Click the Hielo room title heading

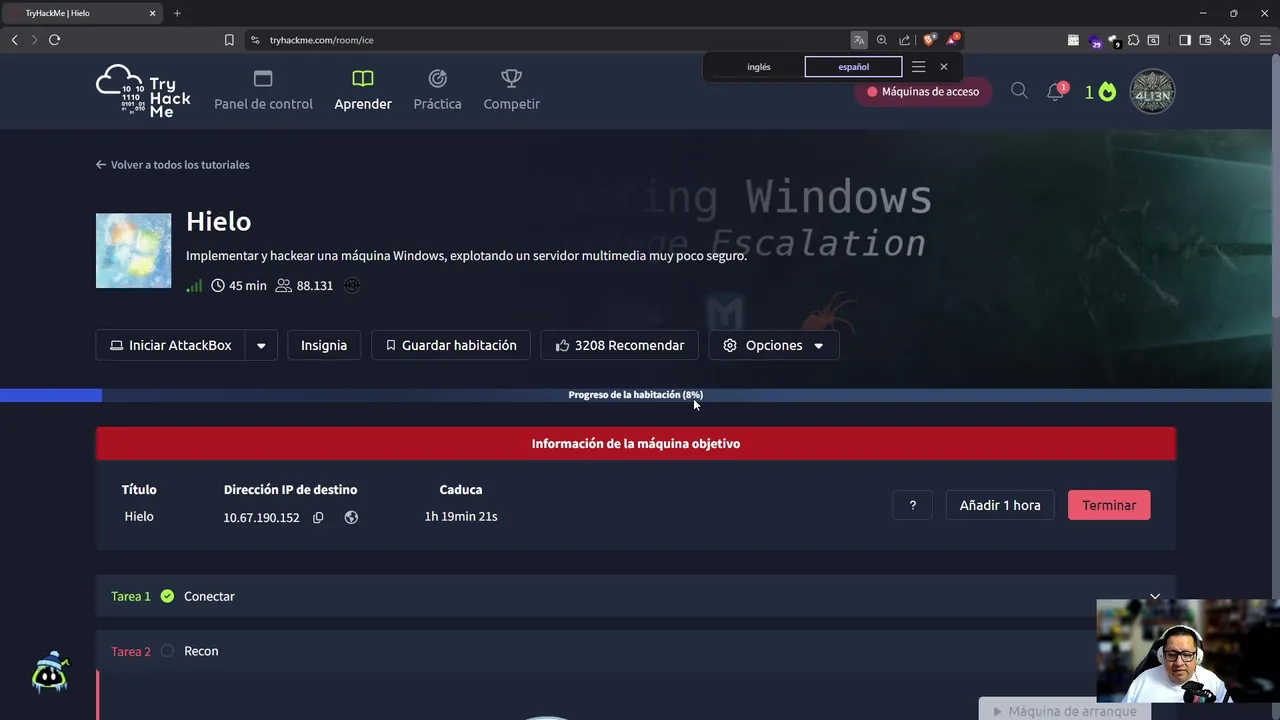pos(218,221)
